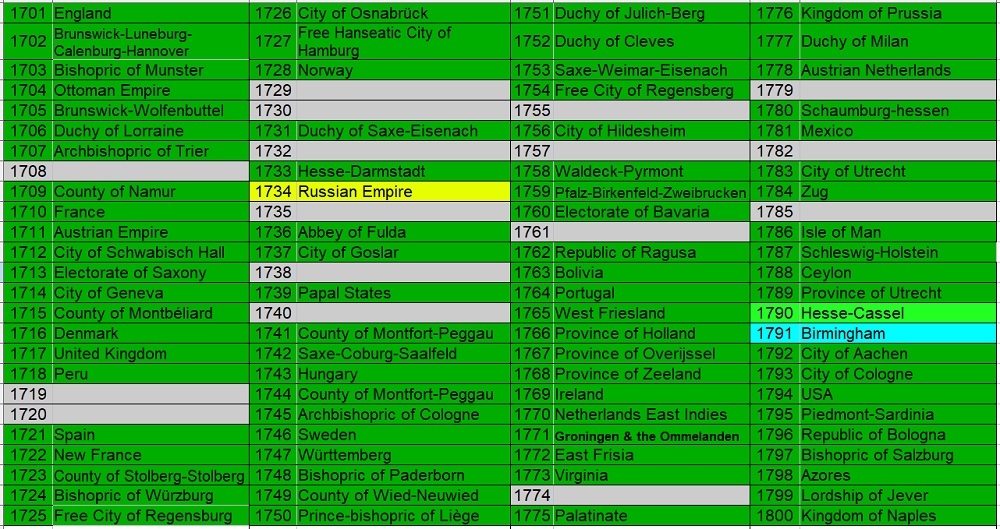Click the City of Geneva cell
The height and width of the screenshot is (529, 1000).
pyautogui.click(x=151, y=293)
